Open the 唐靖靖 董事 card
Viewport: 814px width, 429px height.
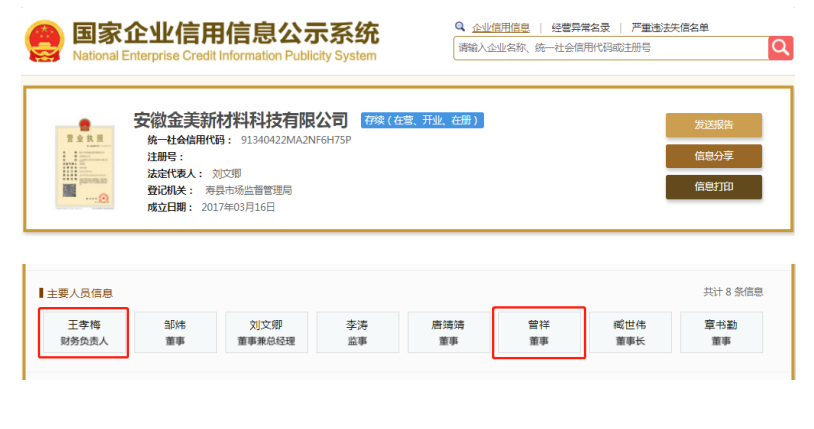point(449,332)
